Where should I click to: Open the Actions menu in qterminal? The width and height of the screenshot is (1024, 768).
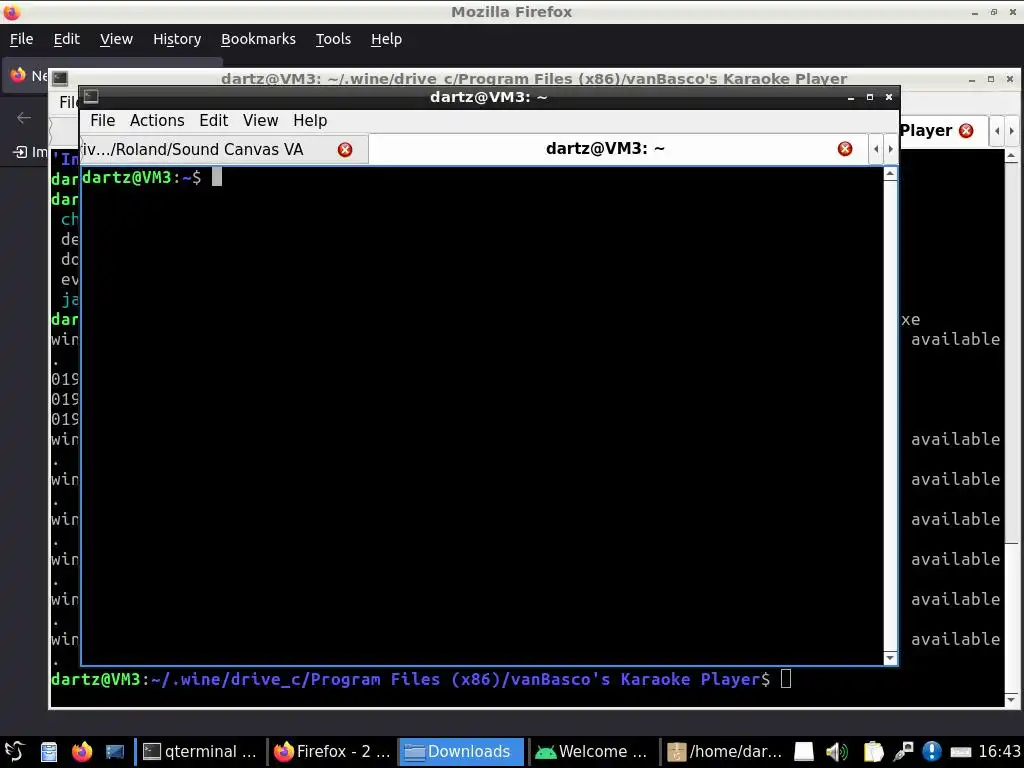point(157,121)
